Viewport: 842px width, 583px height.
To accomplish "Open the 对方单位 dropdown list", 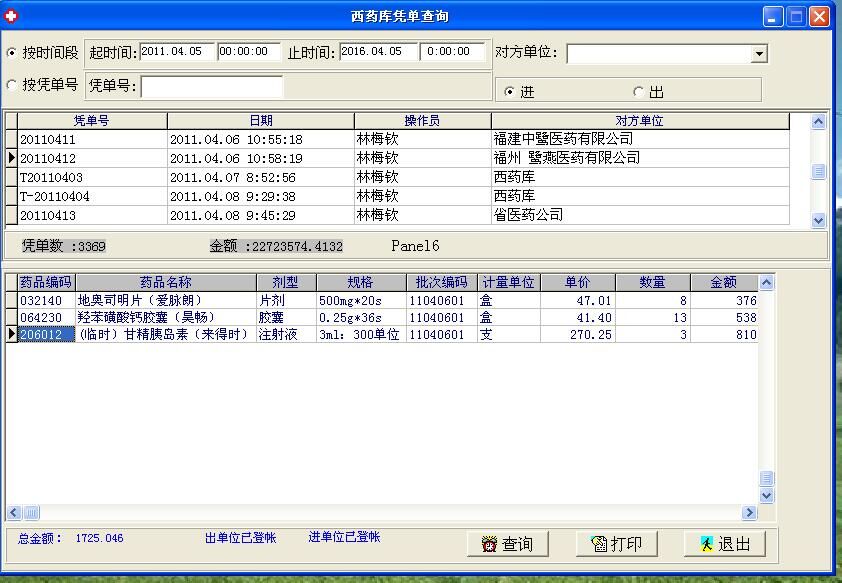I will click(759, 54).
